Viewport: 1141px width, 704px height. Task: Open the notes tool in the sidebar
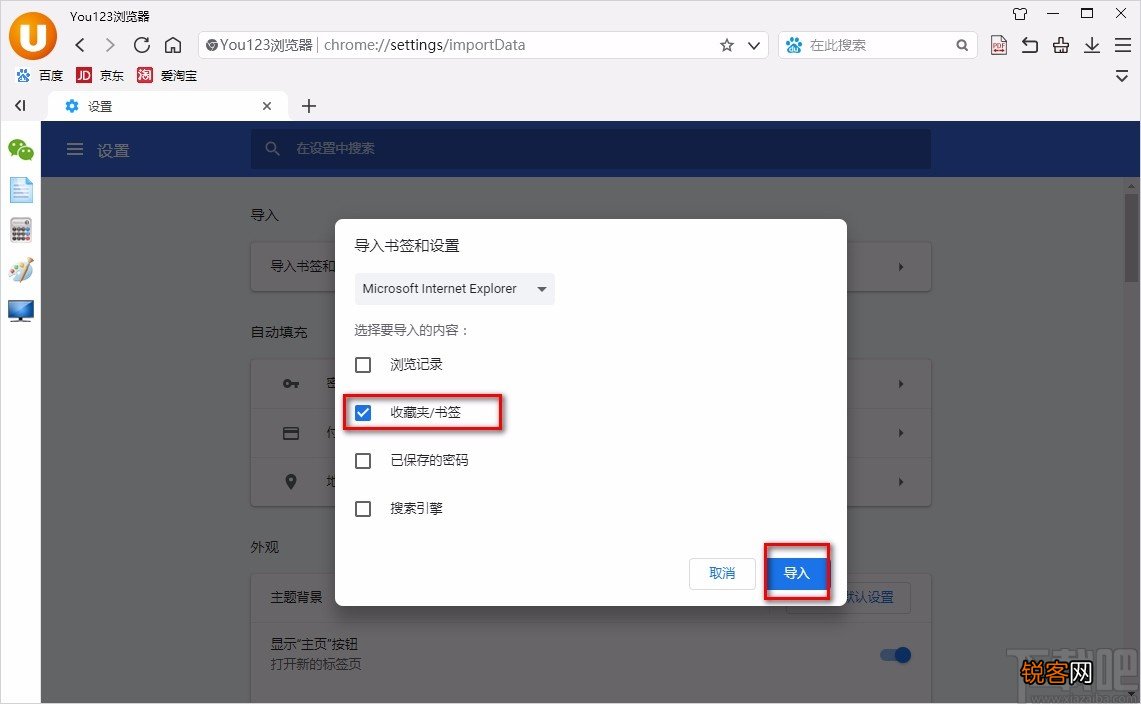[20, 189]
